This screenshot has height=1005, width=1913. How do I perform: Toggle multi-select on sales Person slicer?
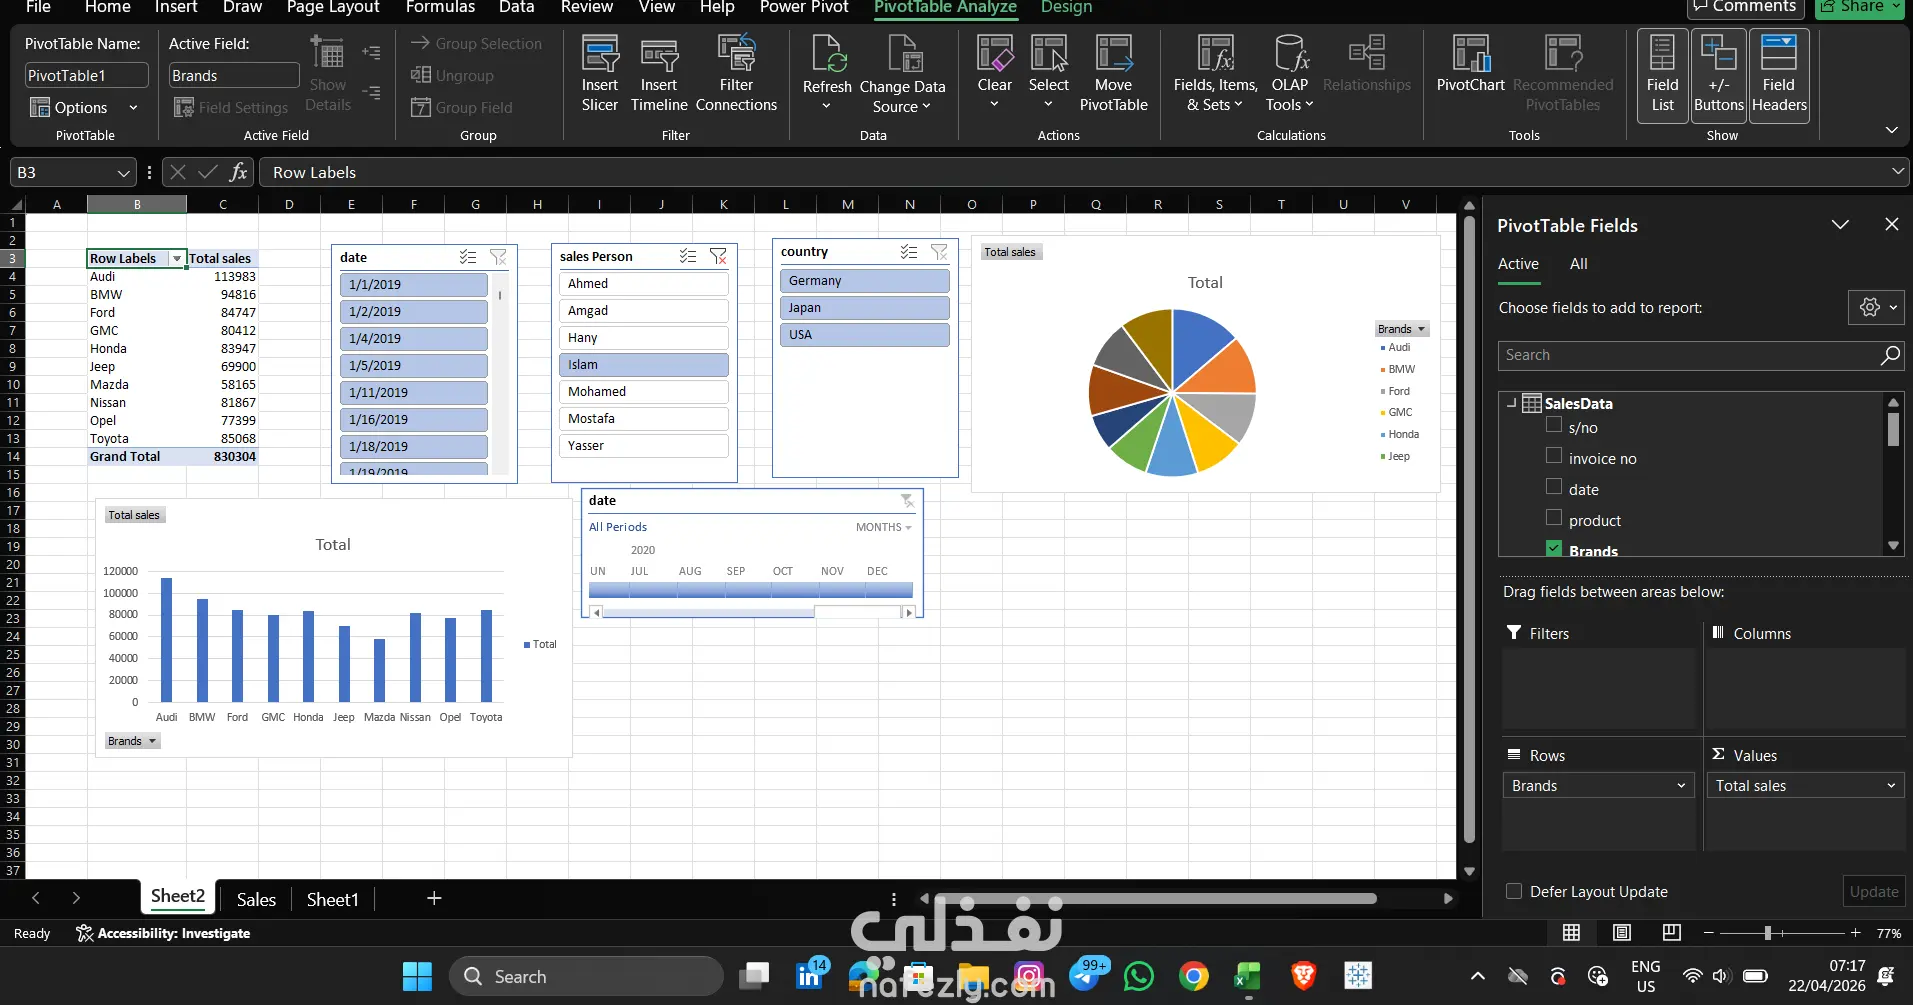pos(688,256)
